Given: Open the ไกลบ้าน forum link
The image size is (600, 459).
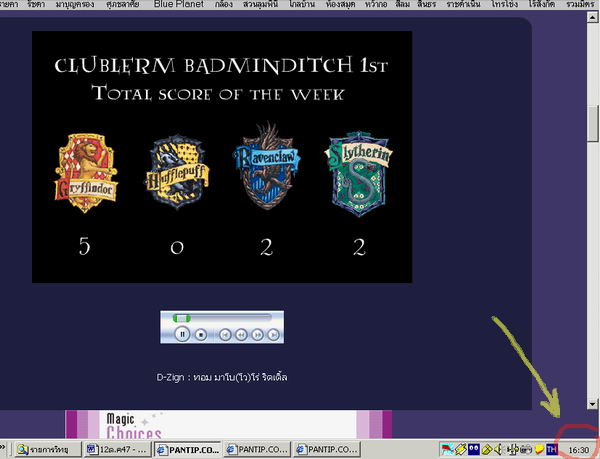Looking at the screenshot, I should [x=302, y=4].
